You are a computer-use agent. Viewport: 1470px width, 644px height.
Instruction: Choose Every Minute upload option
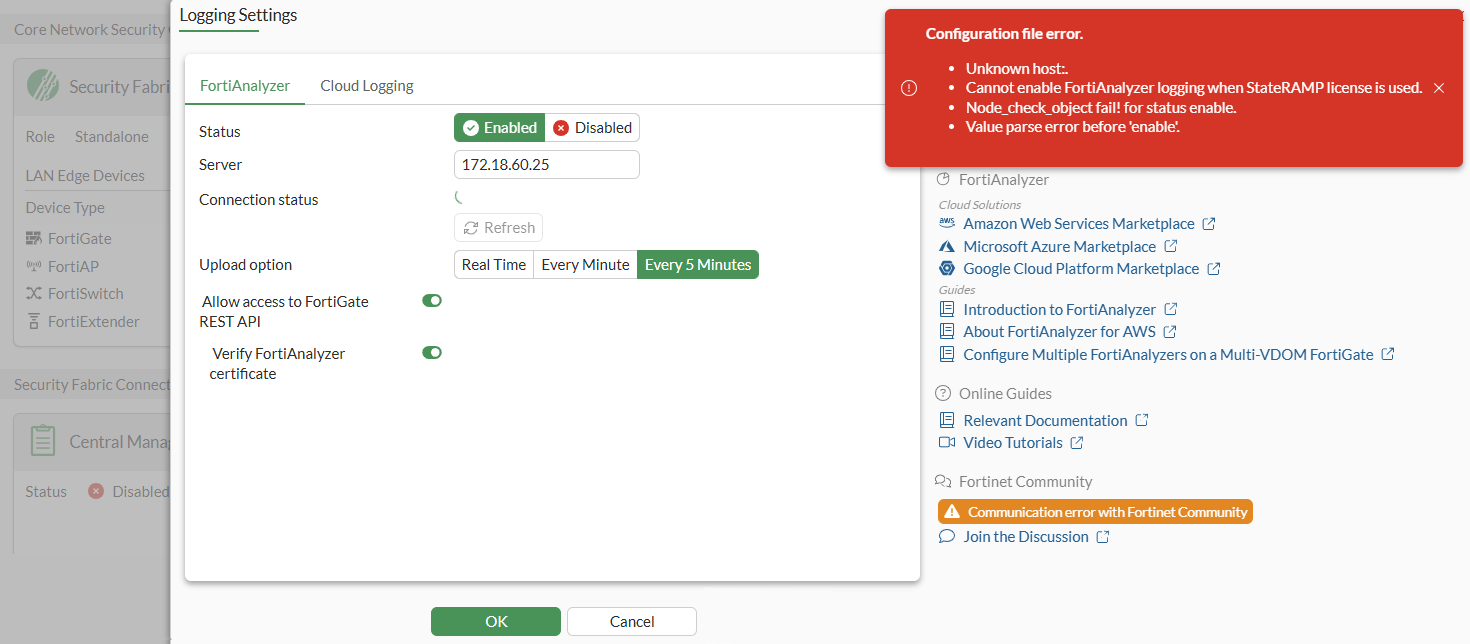point(584,264)
